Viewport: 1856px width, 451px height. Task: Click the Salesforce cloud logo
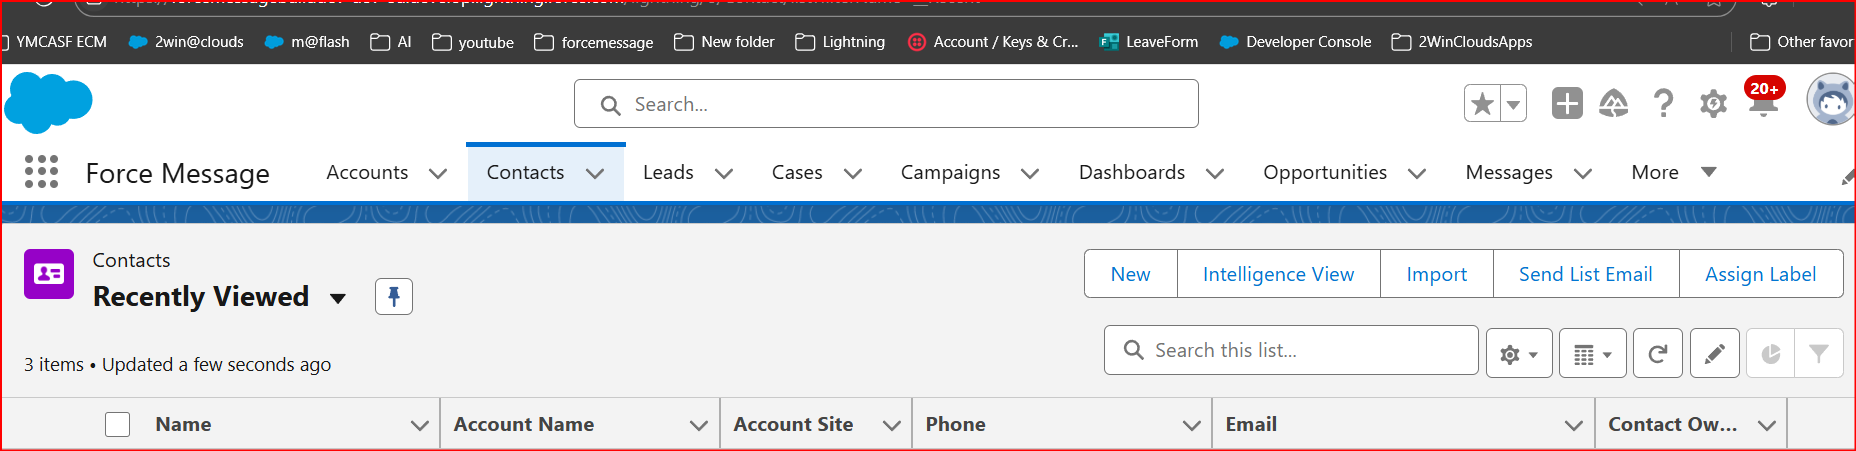point(48,103)
